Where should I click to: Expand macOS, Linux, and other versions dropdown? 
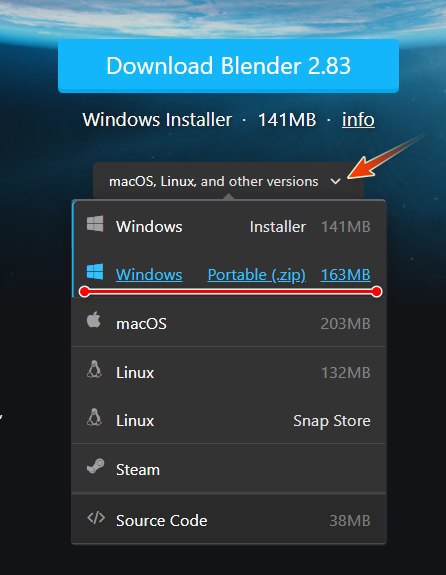(x=228, y=181)
